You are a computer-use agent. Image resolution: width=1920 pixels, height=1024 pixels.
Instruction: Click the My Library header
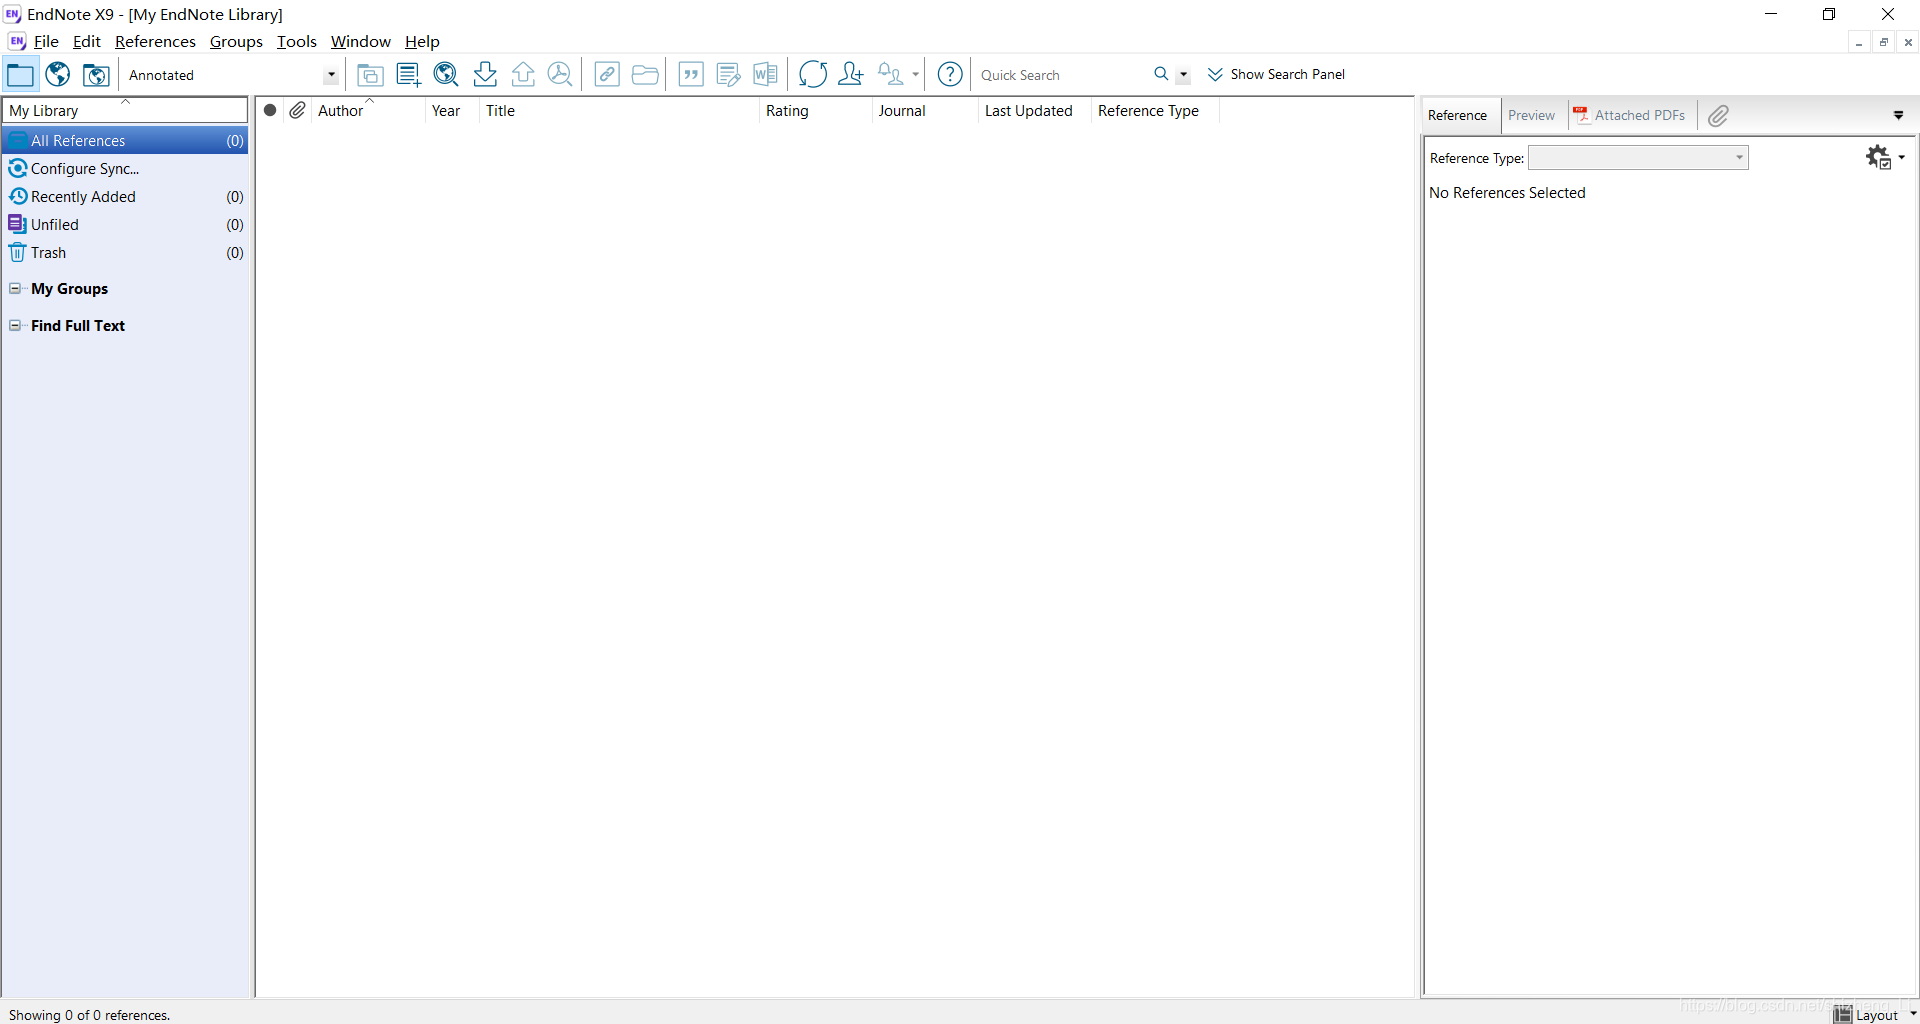point(125,110)
